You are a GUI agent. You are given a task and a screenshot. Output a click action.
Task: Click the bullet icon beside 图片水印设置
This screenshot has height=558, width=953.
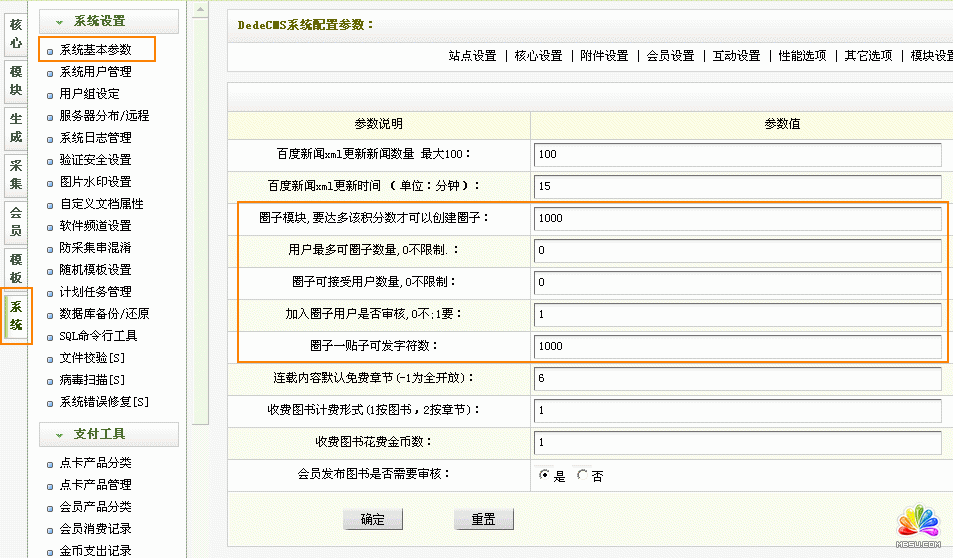coord(50,183)
